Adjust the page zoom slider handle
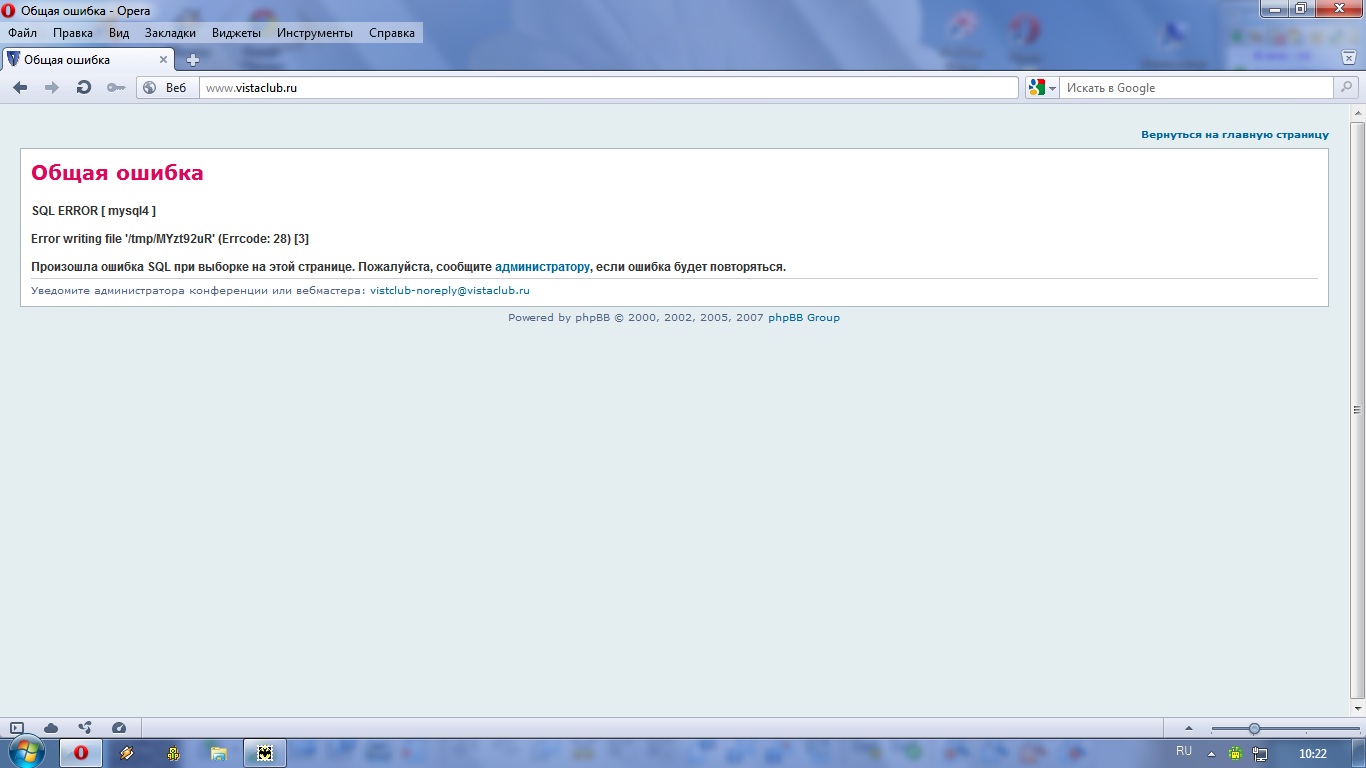Viewport: 1366px width, 768px height. (1254, 728)
